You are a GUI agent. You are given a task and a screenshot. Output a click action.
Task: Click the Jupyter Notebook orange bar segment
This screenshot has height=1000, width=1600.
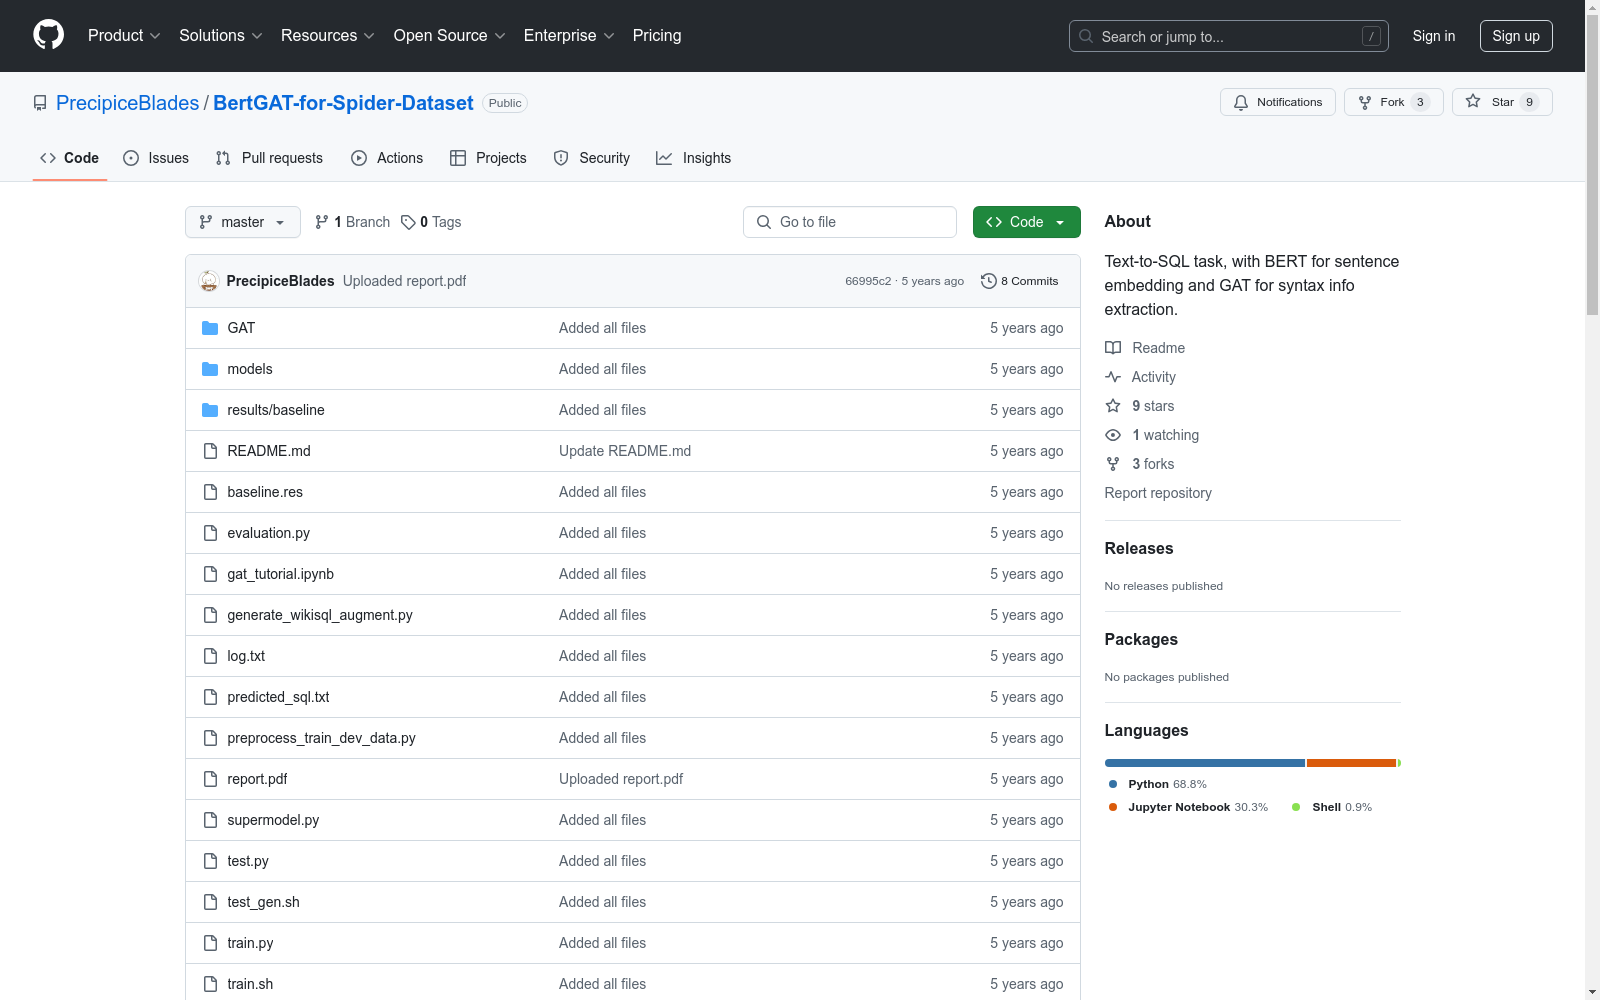1351,763
